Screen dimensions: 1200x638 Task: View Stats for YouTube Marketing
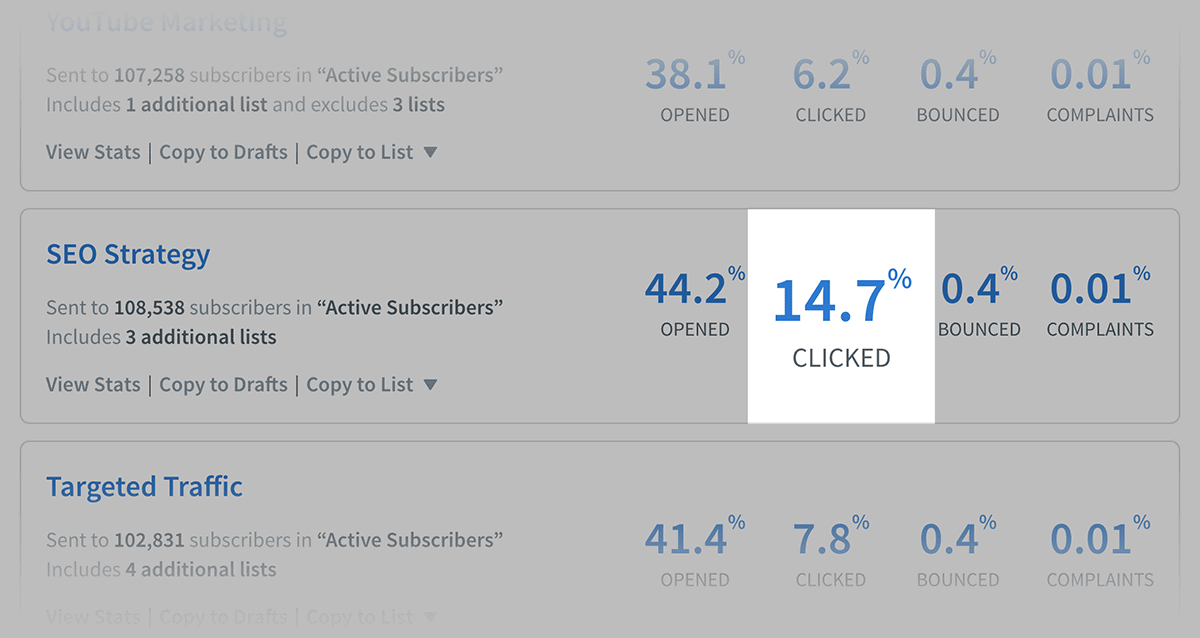(x=92, y=151)
